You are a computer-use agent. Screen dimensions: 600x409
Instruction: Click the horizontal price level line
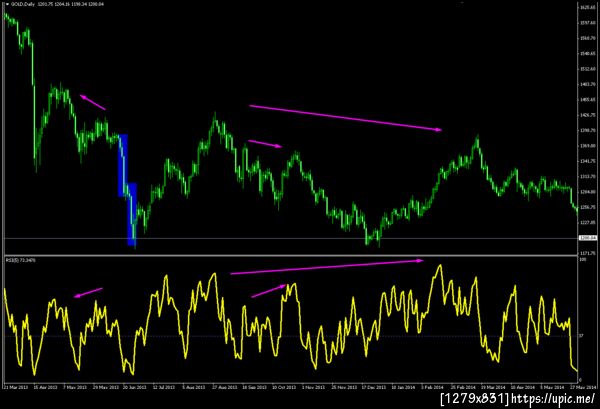[291, 238]
